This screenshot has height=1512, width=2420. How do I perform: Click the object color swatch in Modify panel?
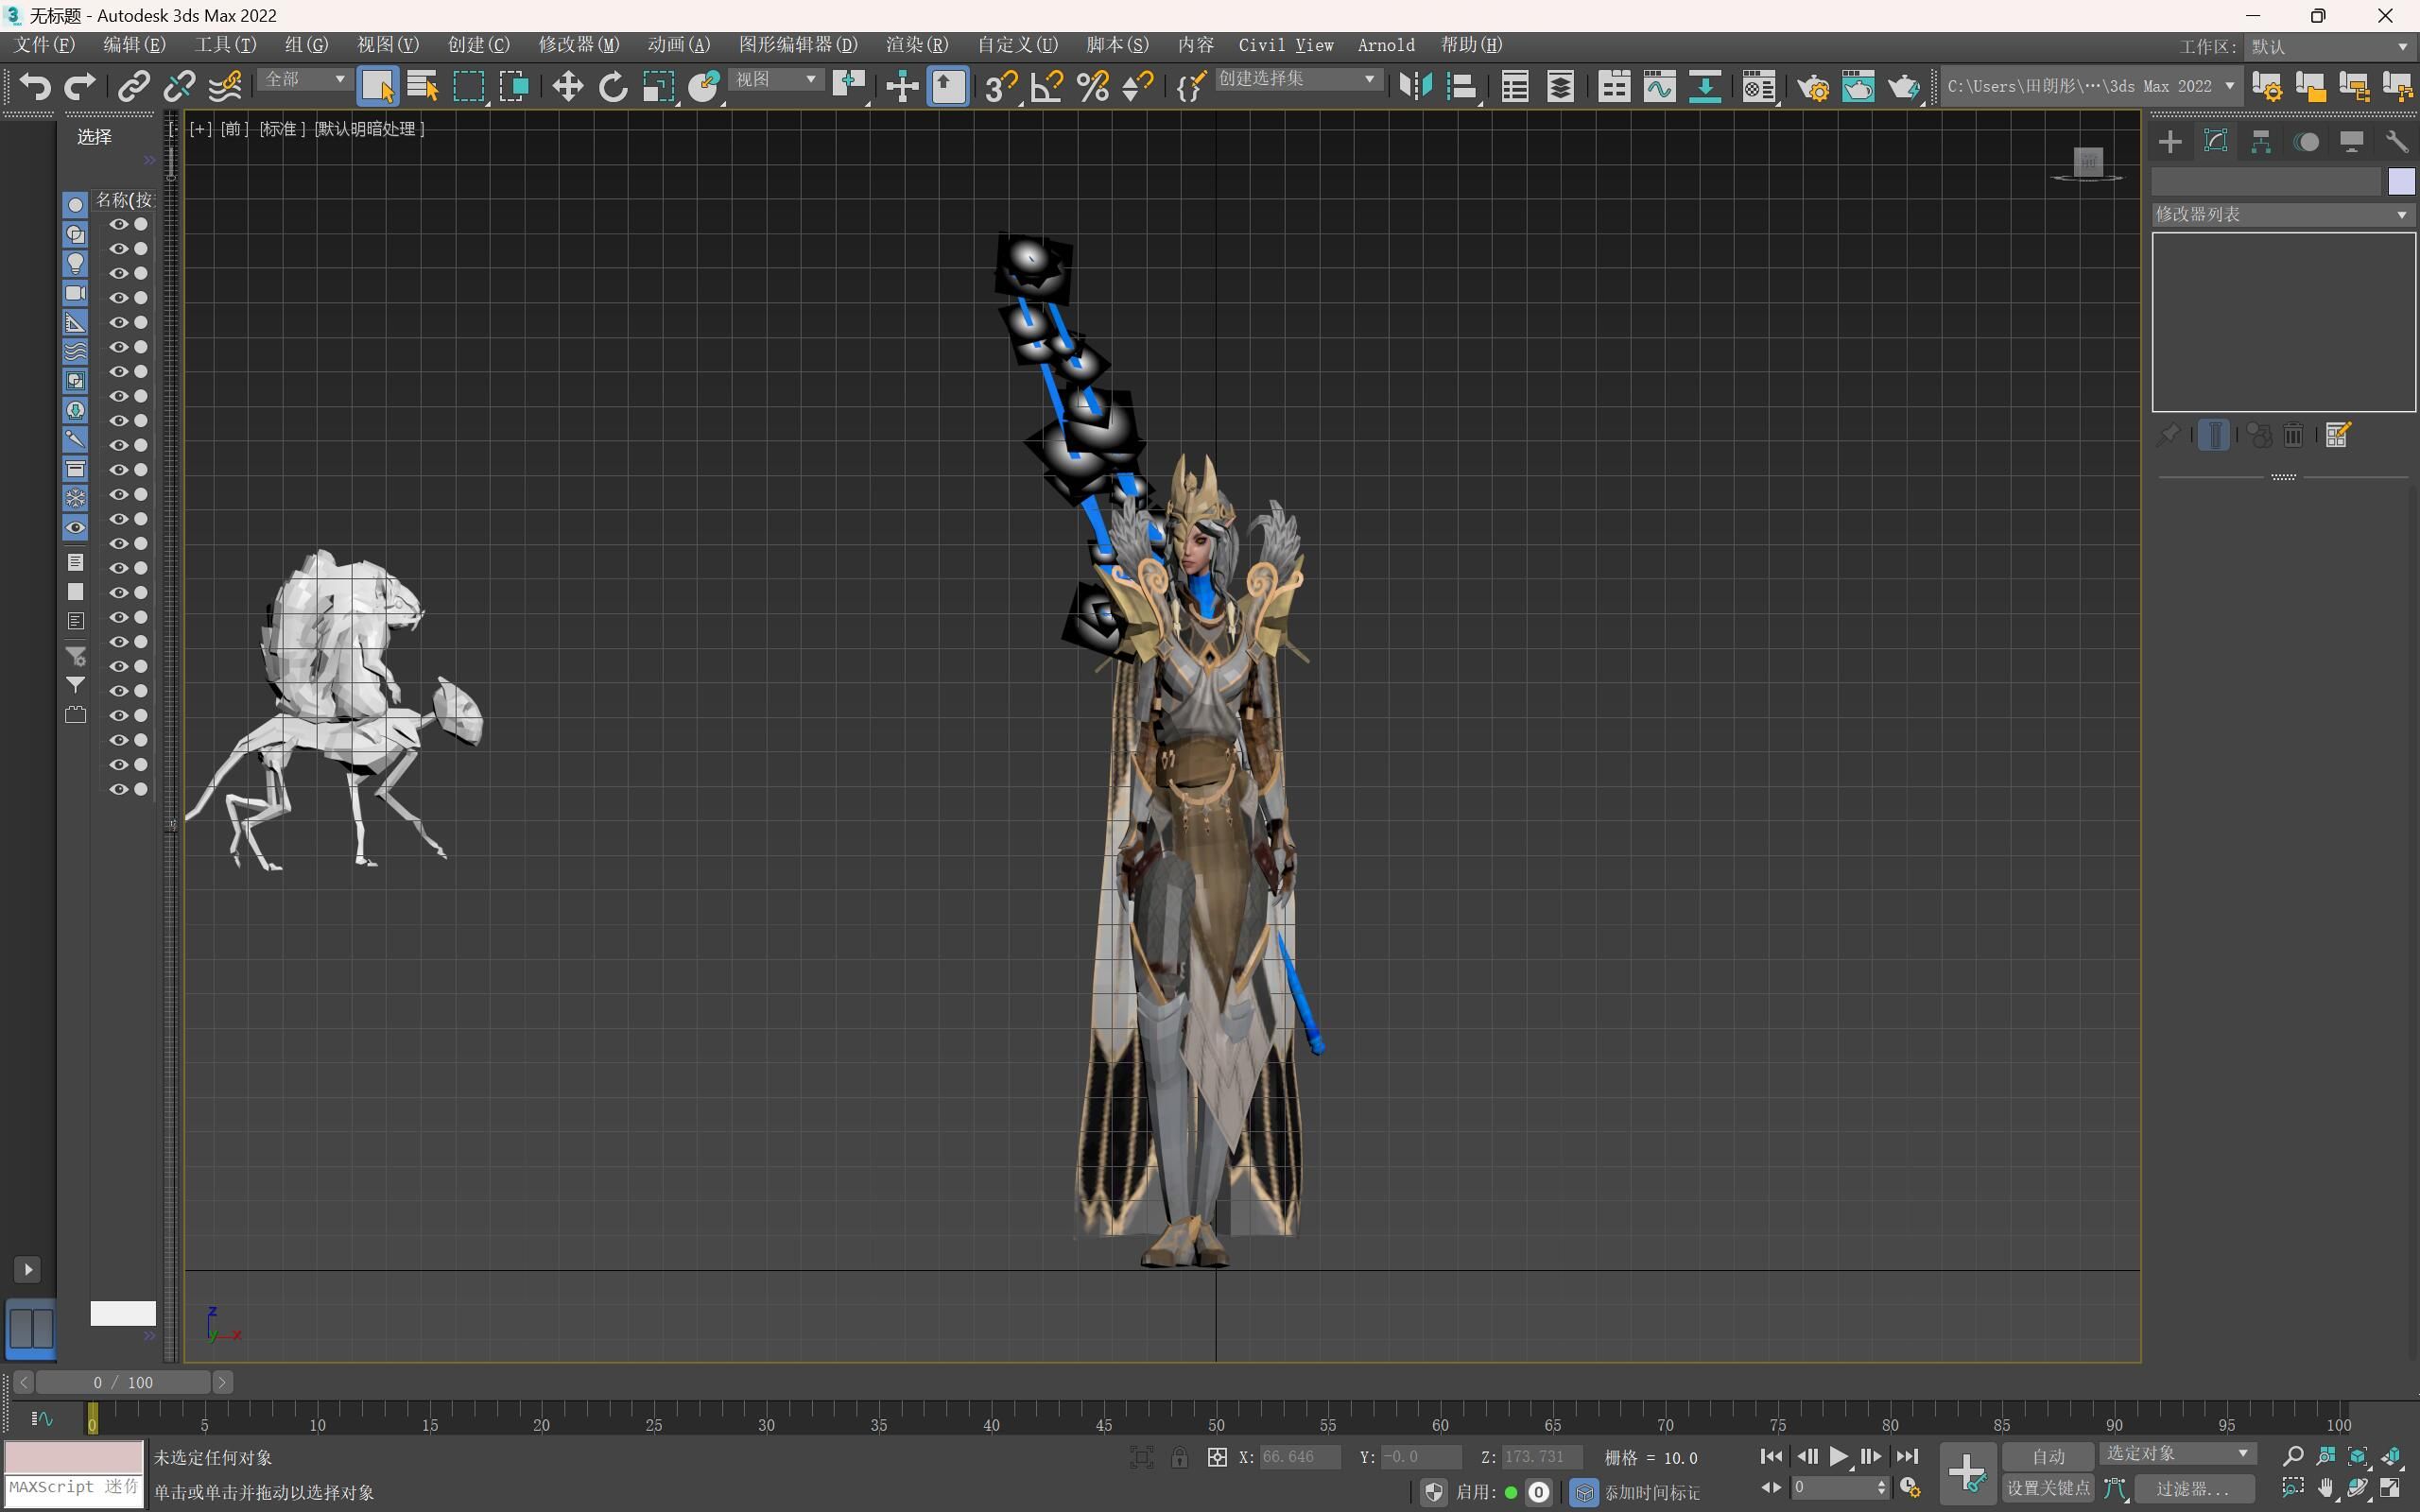(2401, 181)
